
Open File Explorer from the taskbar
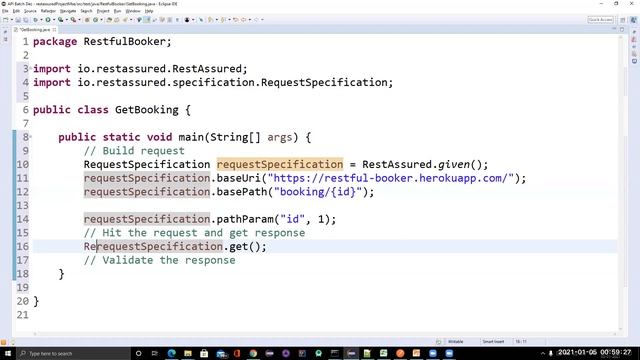(188, 353)
